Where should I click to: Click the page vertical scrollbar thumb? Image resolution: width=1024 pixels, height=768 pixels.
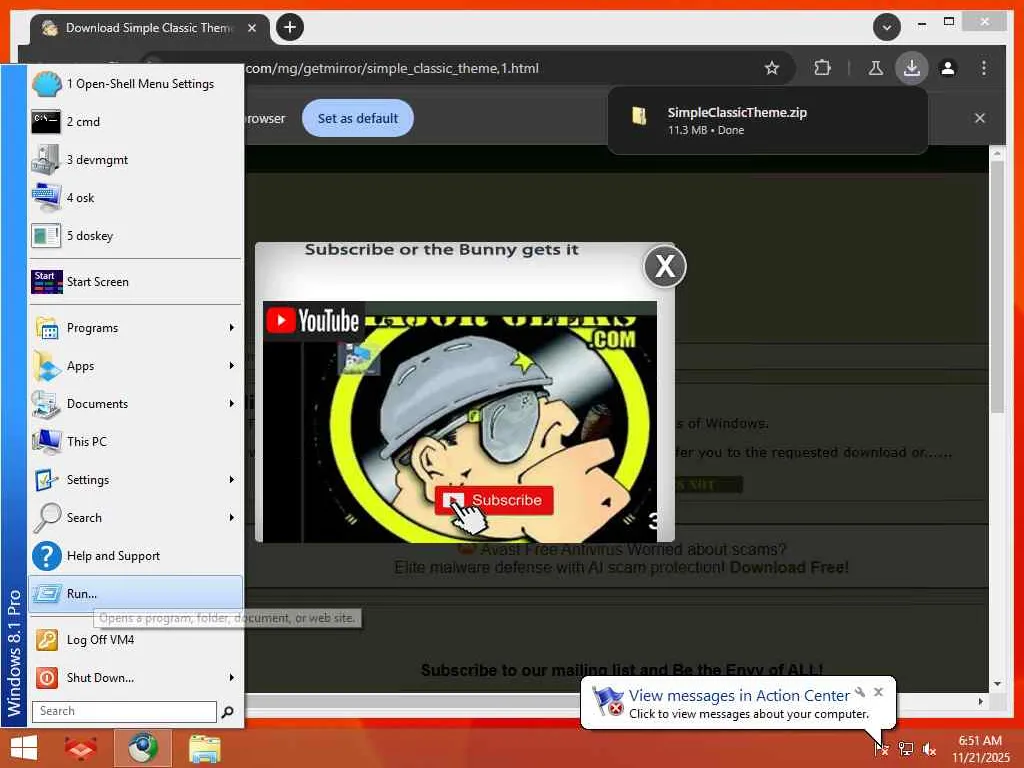coord(997,286)
